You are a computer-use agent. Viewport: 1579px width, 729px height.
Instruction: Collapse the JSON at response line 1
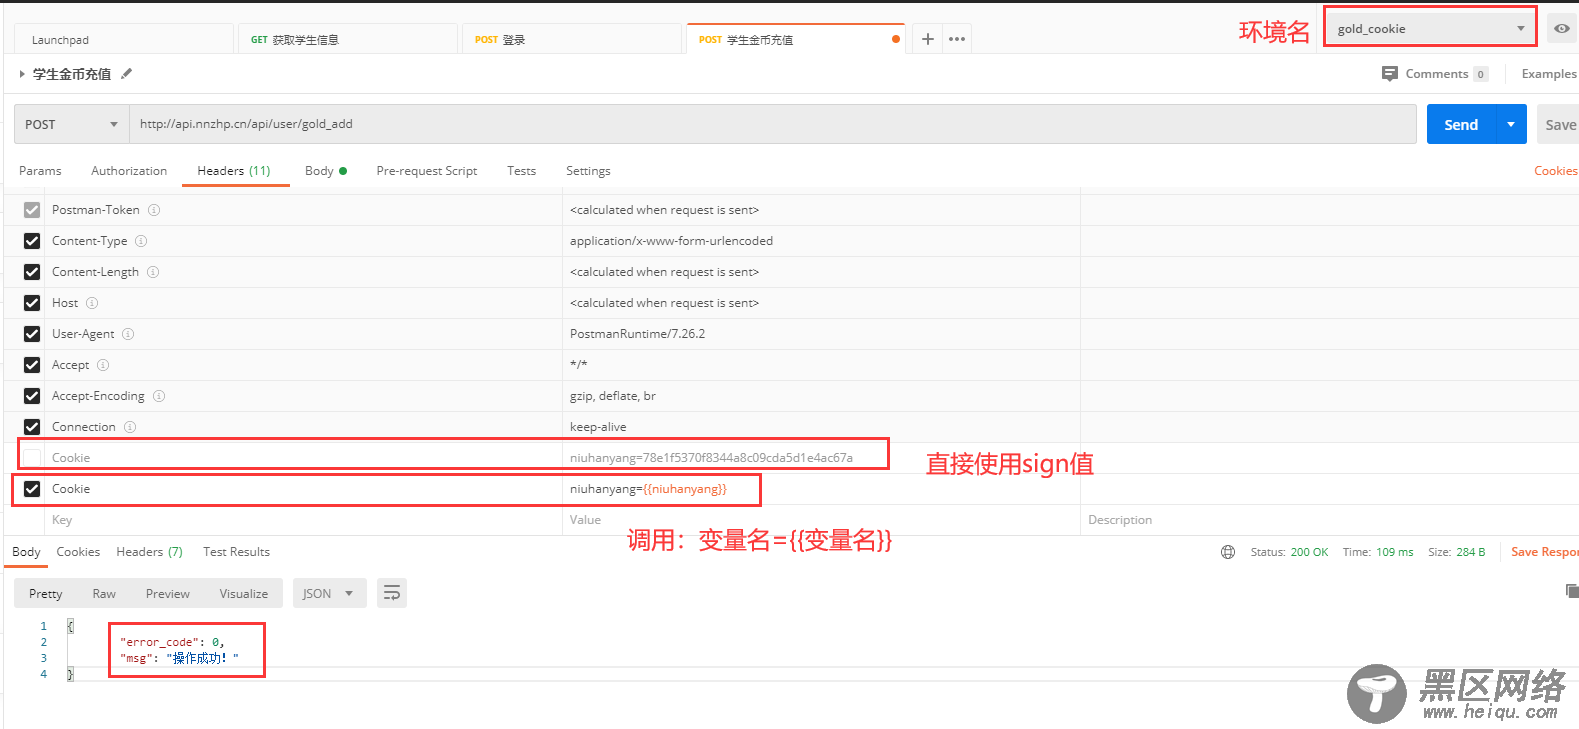tap(70, 626)
